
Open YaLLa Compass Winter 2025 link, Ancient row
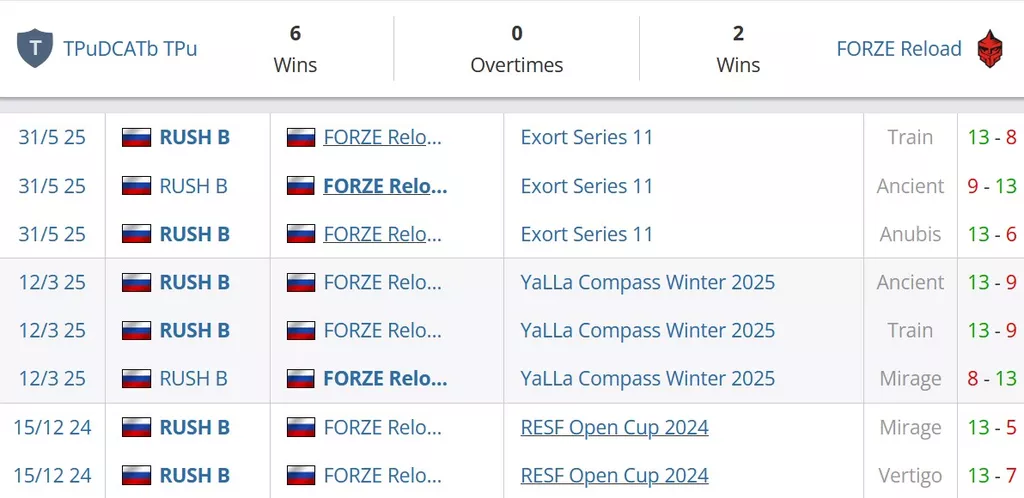pos(648,282)
